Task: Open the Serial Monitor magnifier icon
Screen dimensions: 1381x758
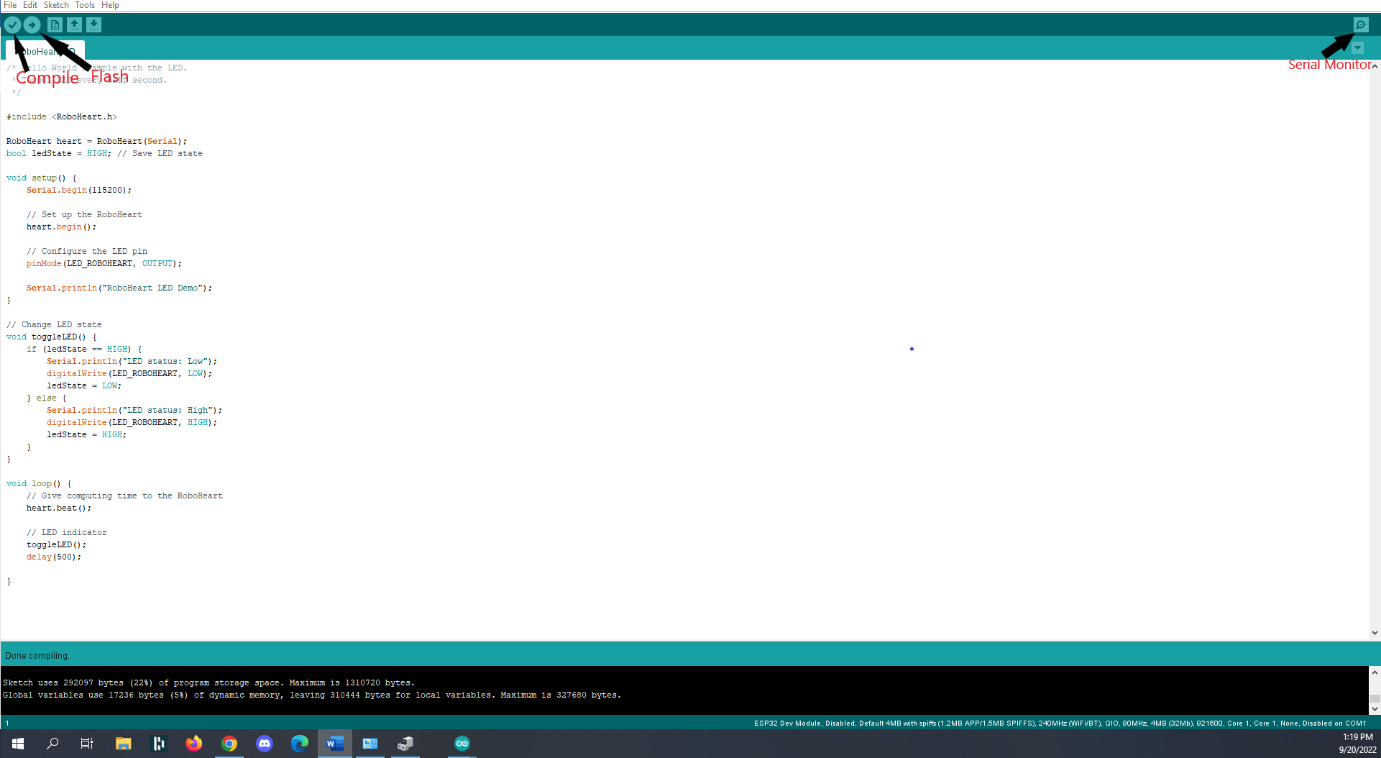Action: (1360, 24)
